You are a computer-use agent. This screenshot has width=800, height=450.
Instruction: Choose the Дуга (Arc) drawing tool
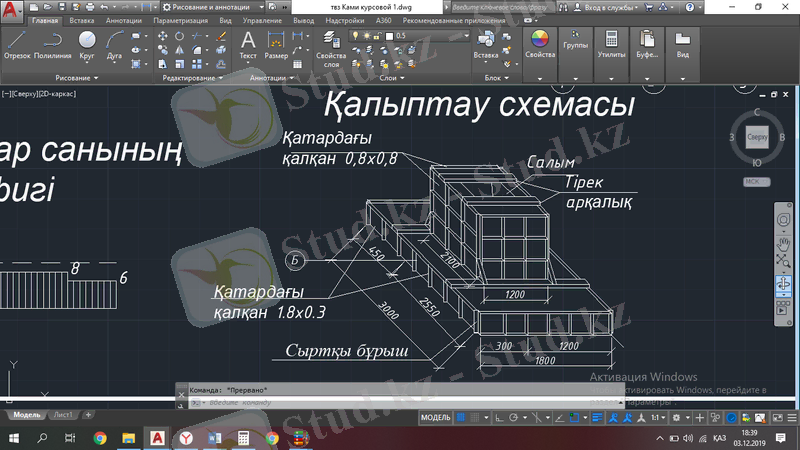(x=114, y=43)
